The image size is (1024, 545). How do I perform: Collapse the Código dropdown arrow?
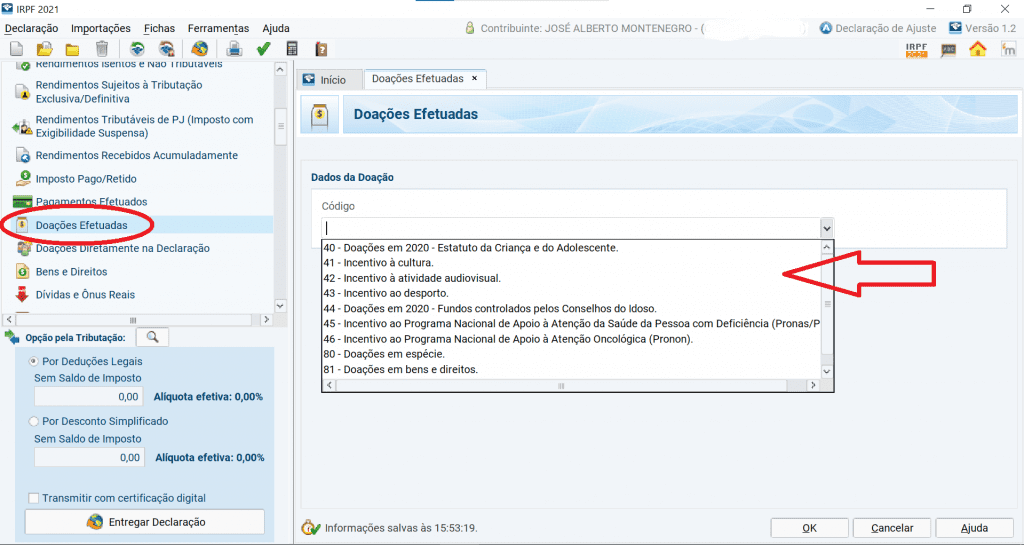click(x=827, y=228)
